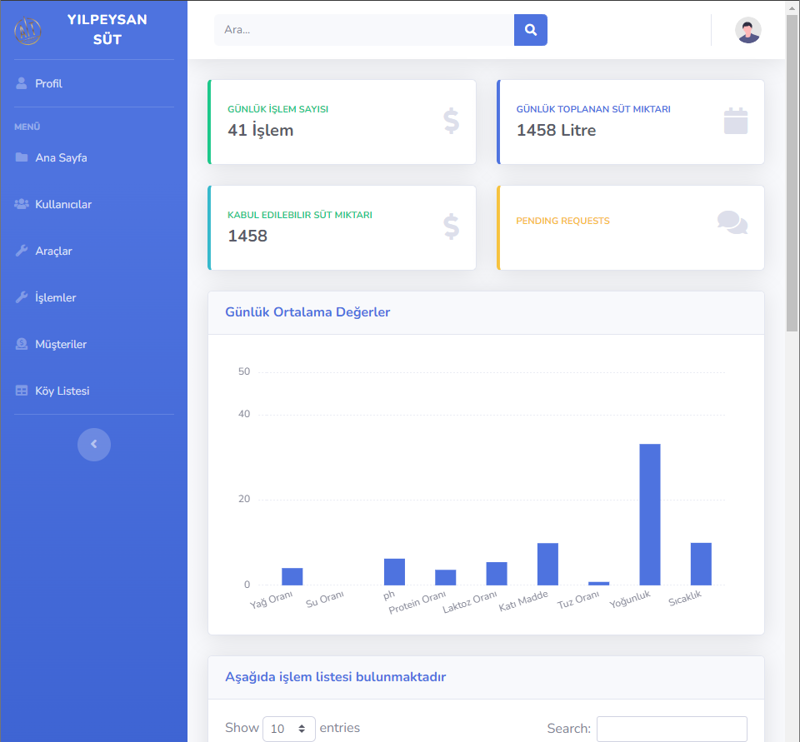Viewport: 800px width, 742px height.
Task: Open Kullanıcılar in the sidebar
Action: point(63,205)
